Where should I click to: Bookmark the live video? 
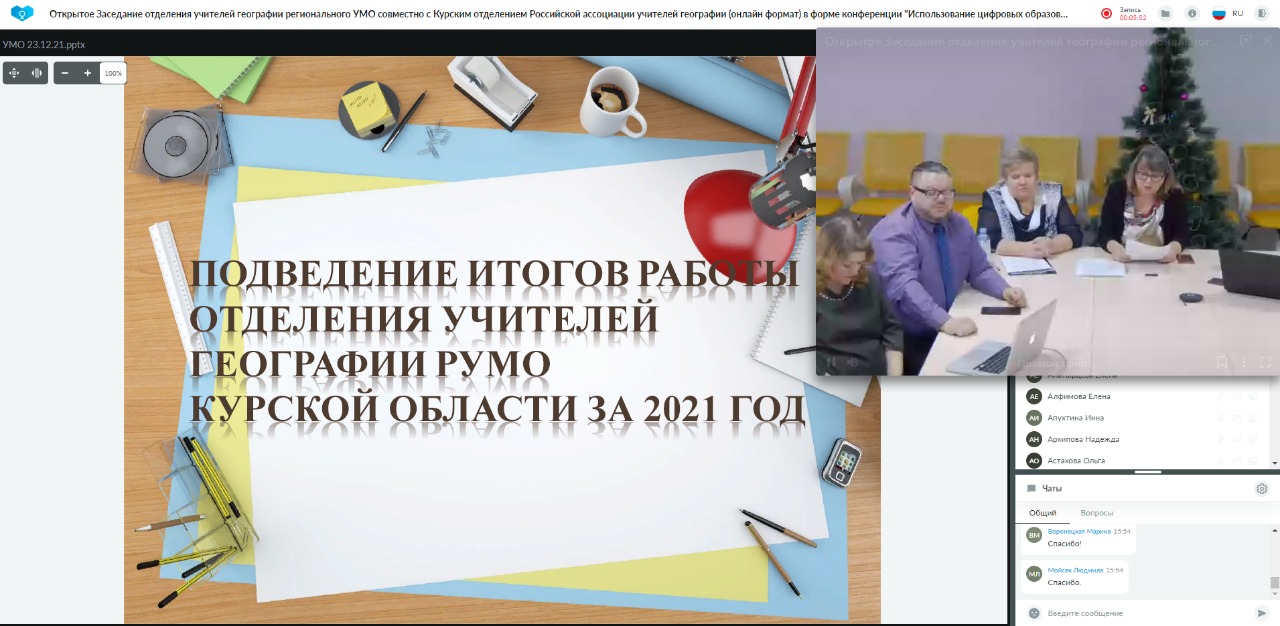tap(1222, 362)
